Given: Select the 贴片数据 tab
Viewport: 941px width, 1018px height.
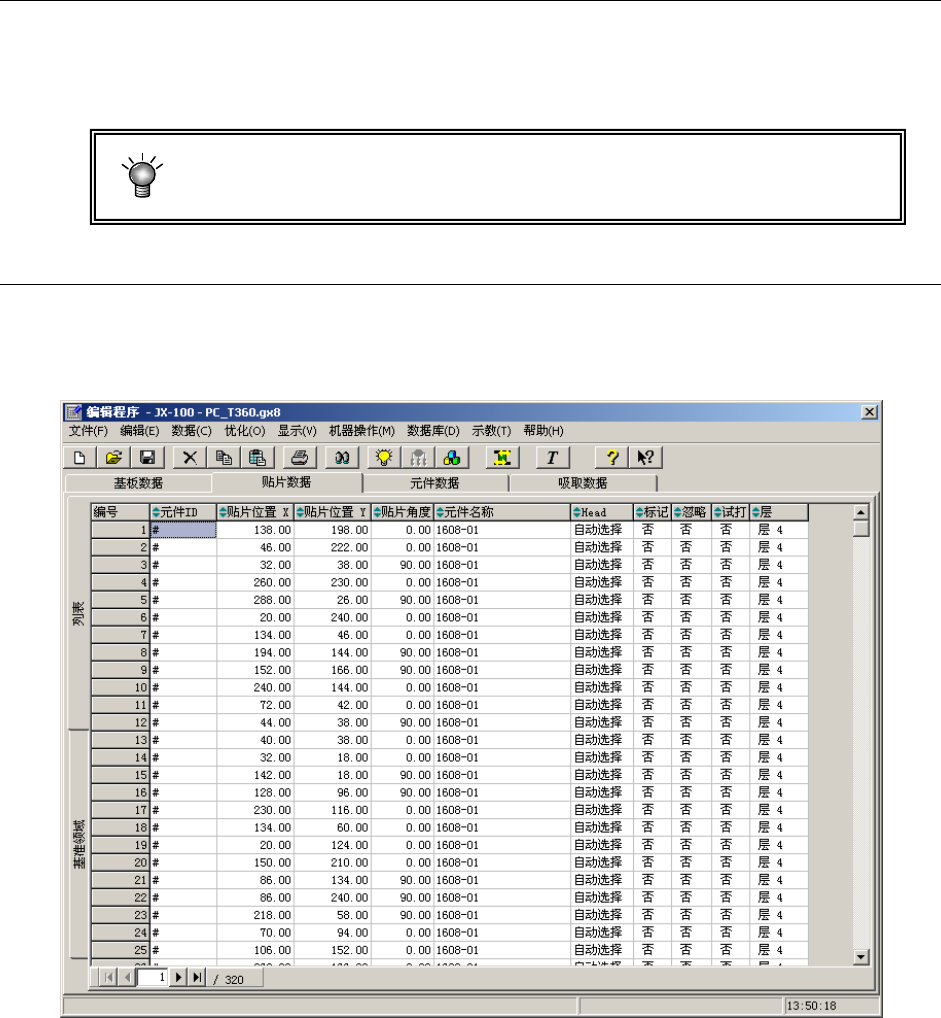Looking at the screenshot, I should pos(286,482).
